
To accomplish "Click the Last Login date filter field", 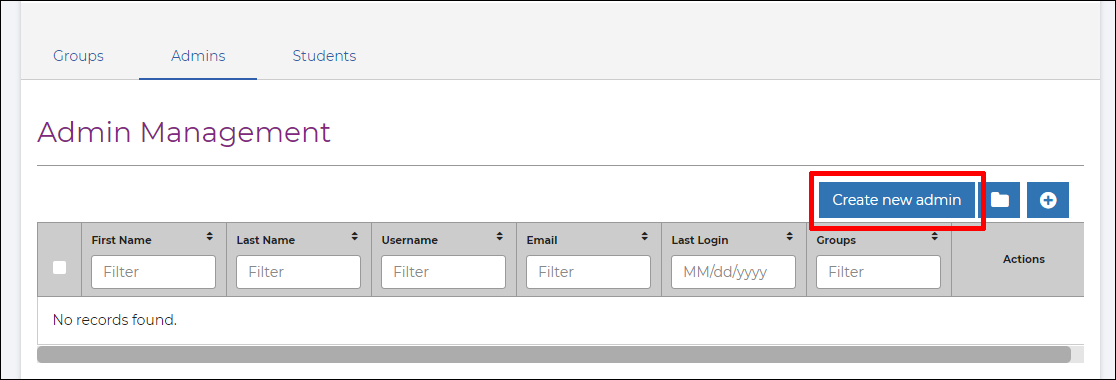I will (x=734, y=272).
